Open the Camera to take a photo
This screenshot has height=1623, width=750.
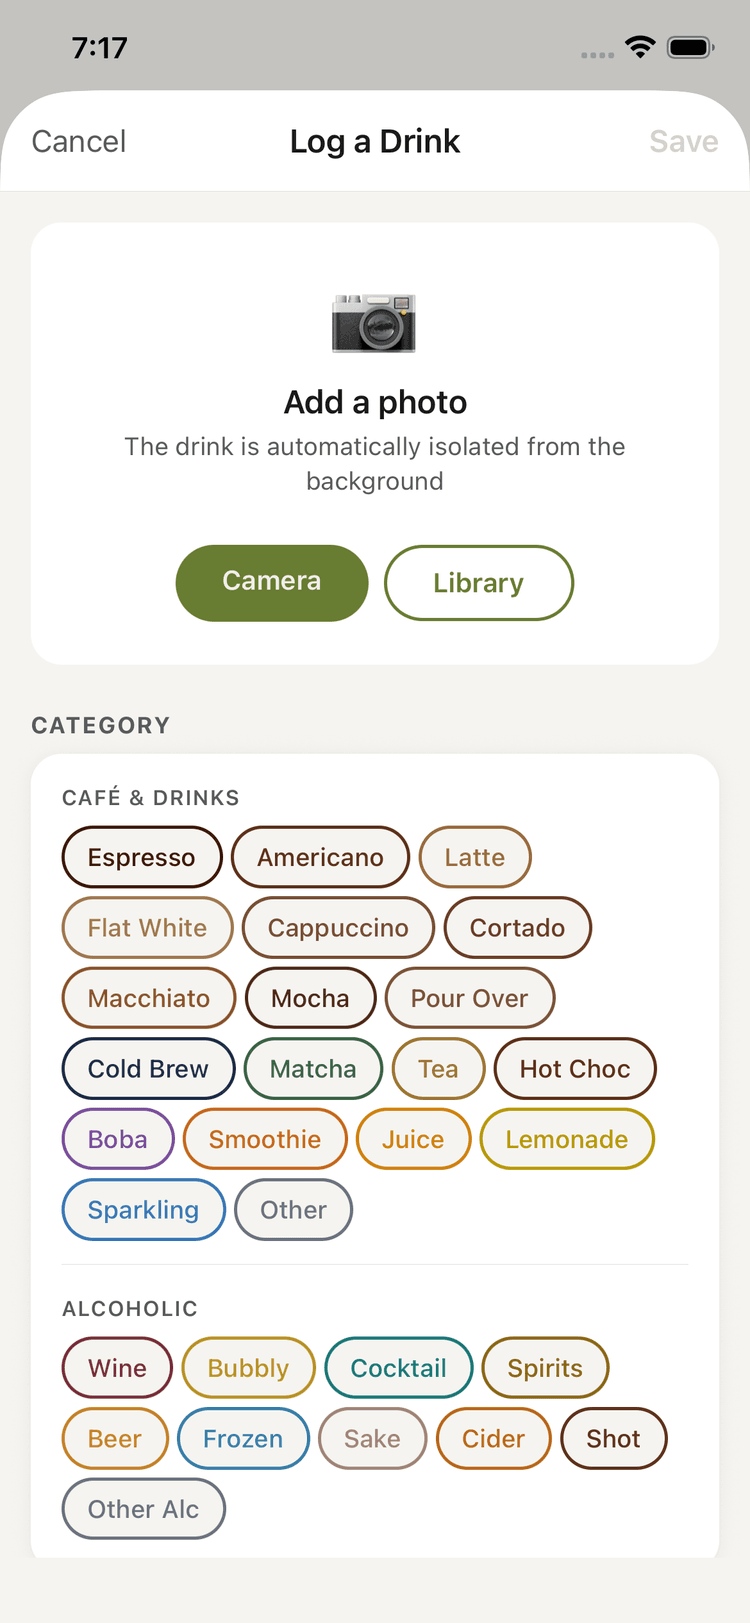pyautogui.click(x=272, y=582)
